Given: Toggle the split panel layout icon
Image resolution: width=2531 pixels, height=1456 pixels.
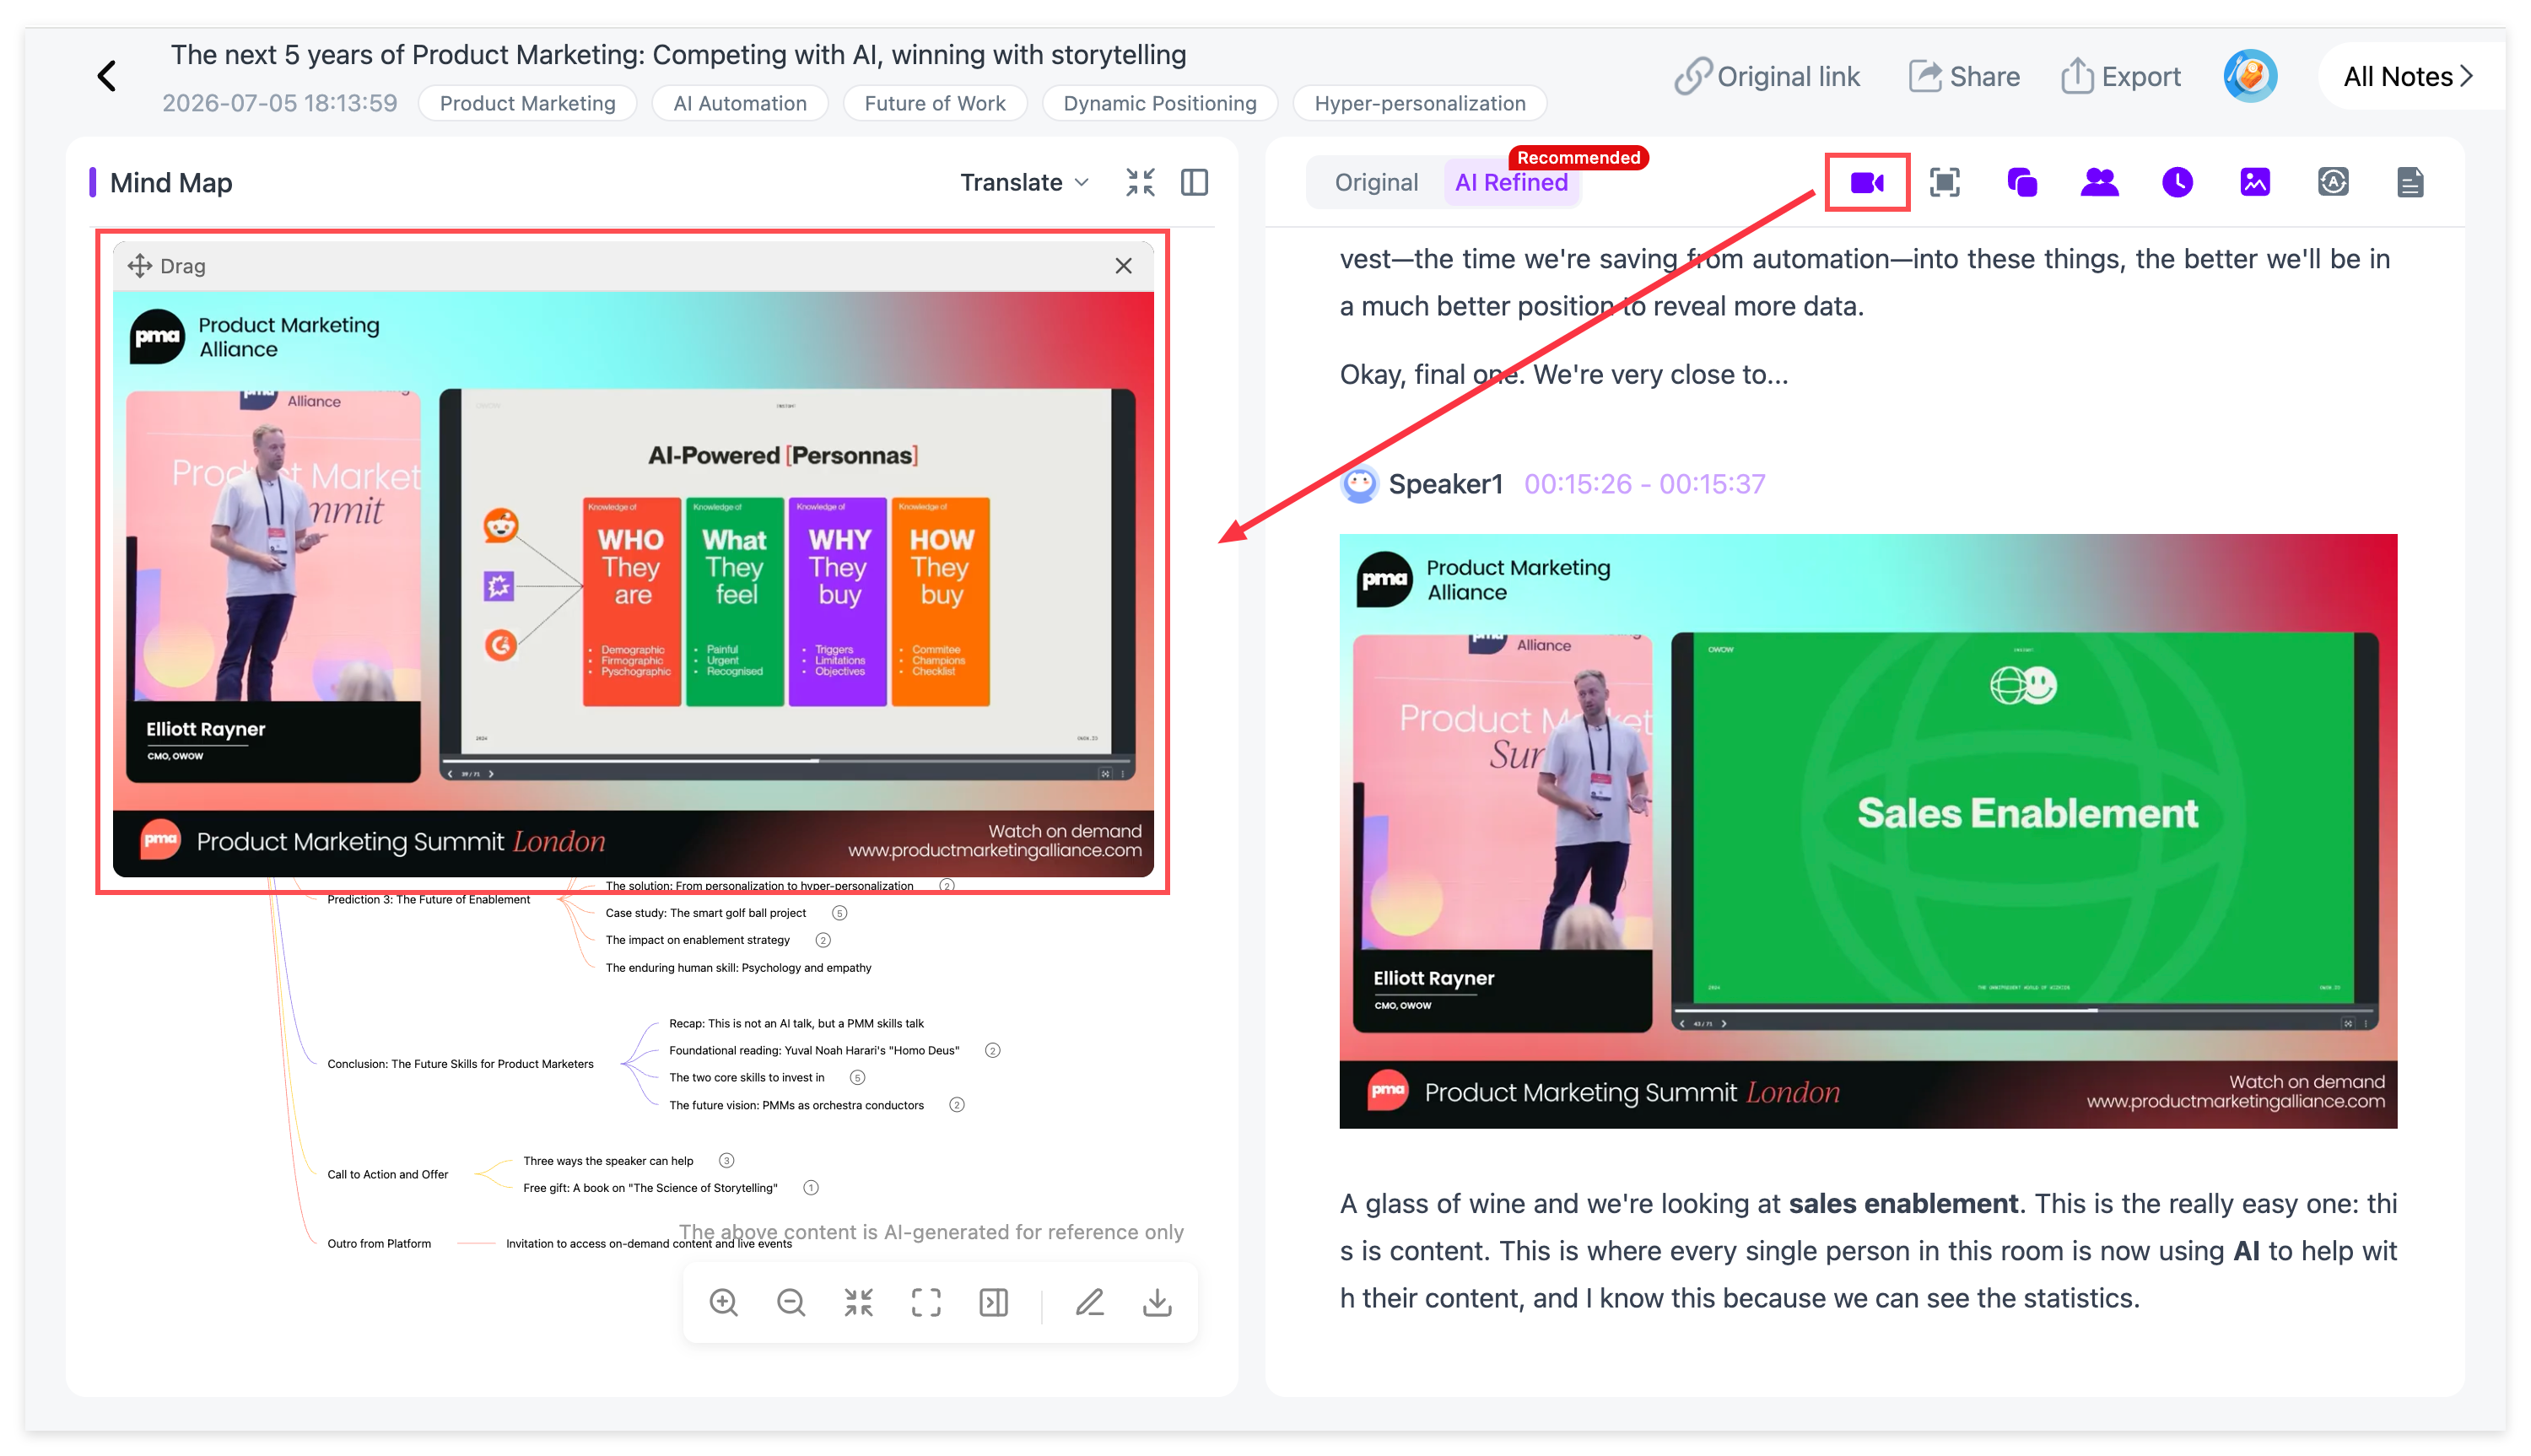Looking at the screenshot, I should (1194, 183).
